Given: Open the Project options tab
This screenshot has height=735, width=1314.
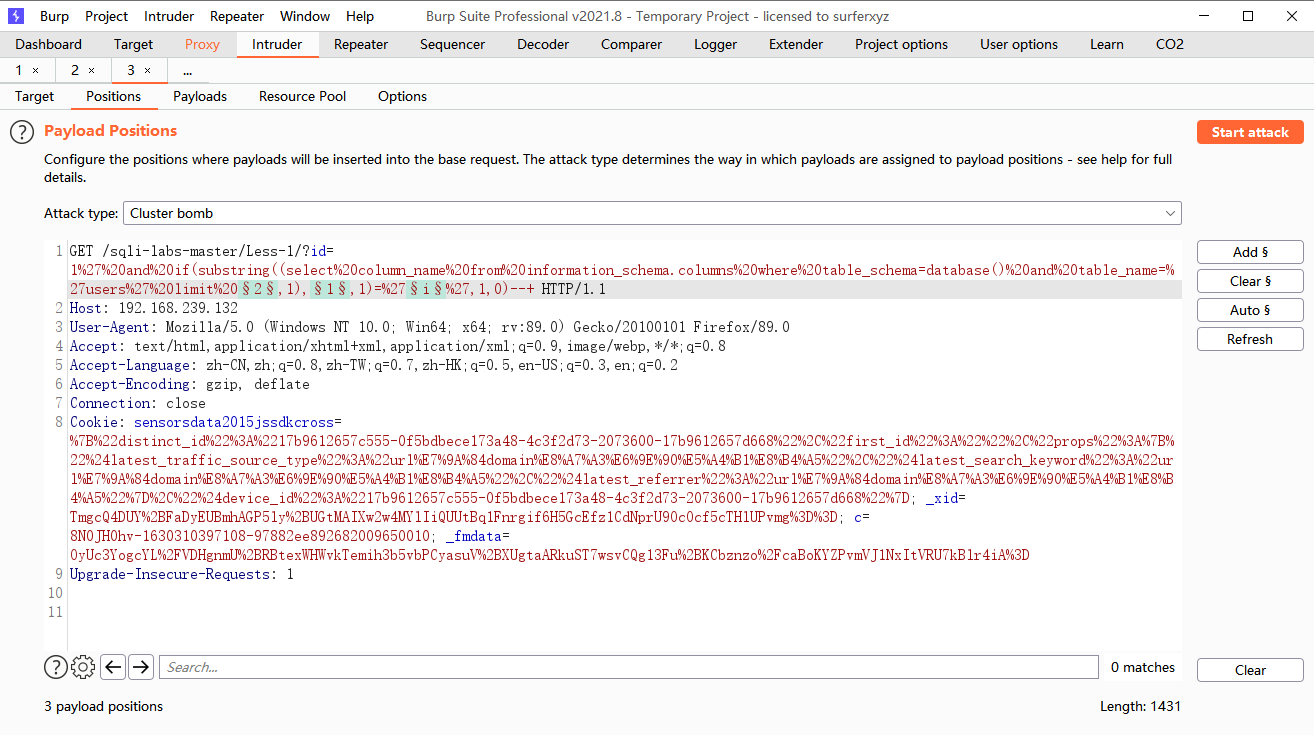Looking at the screenshot, I should coord(901,44).
